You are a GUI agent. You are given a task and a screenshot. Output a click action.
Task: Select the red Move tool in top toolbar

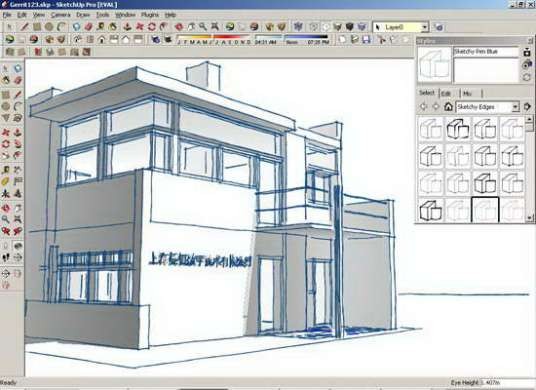point(139,27)
